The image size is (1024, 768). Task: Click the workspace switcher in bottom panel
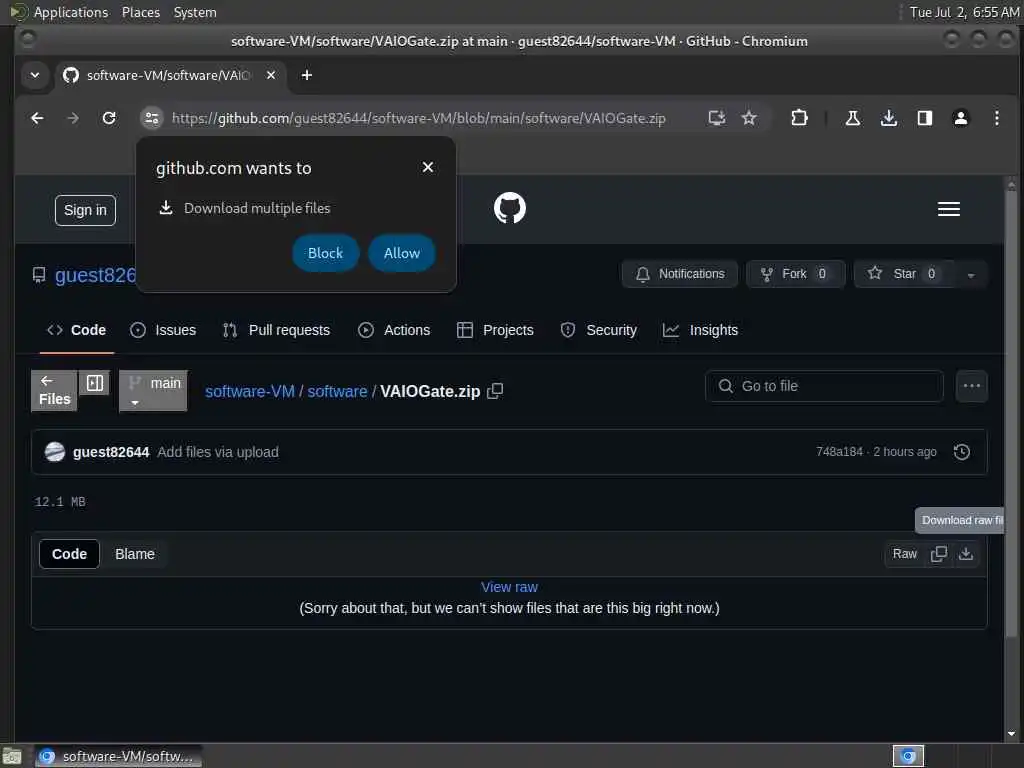click(908, 756)
